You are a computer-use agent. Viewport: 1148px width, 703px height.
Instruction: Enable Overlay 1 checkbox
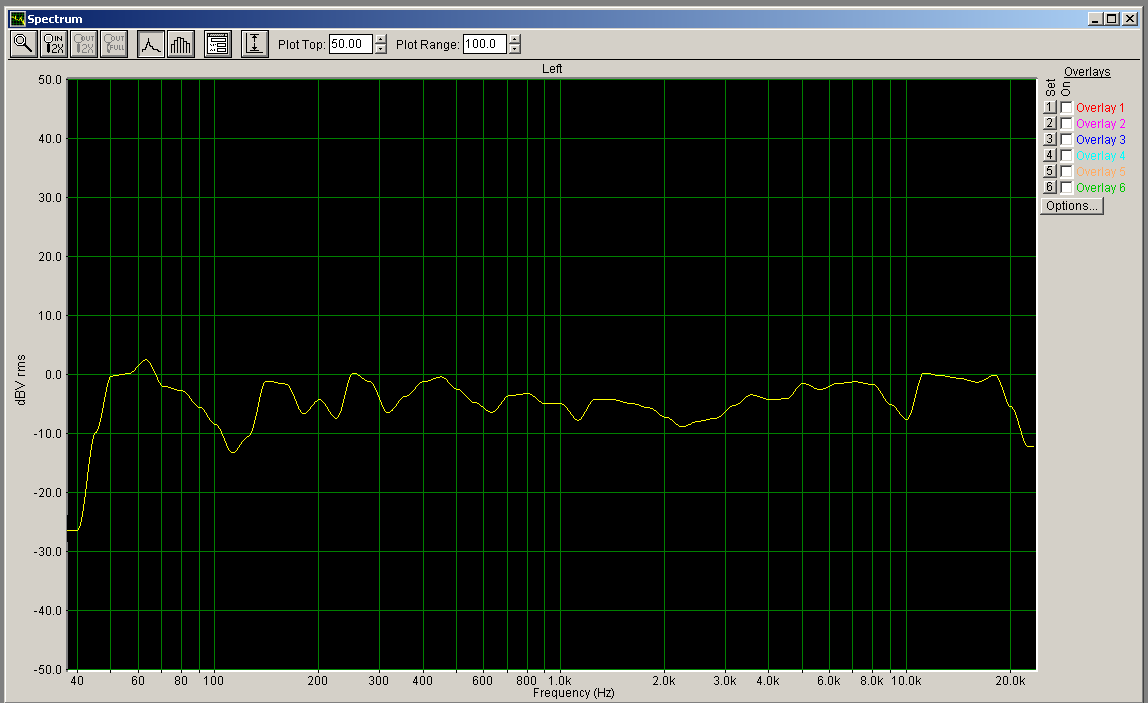pyautogui.click(x=1066, y=108)
